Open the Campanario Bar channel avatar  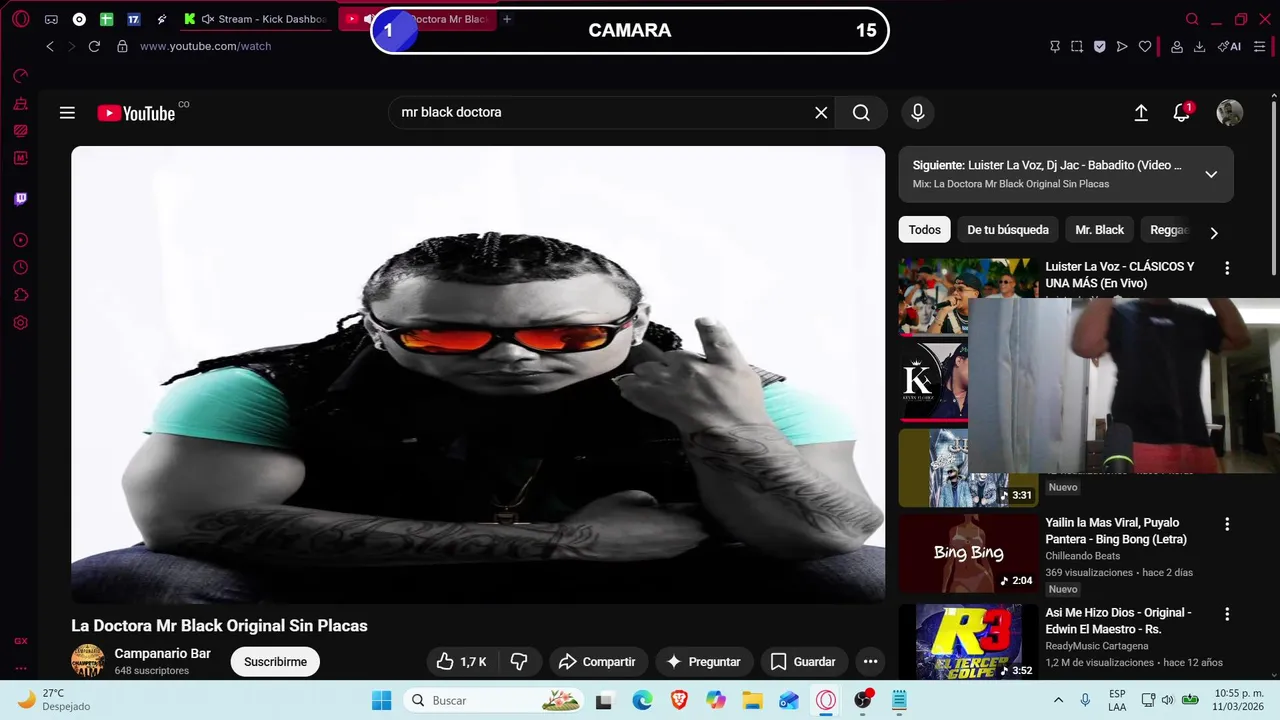pos(88,661)
